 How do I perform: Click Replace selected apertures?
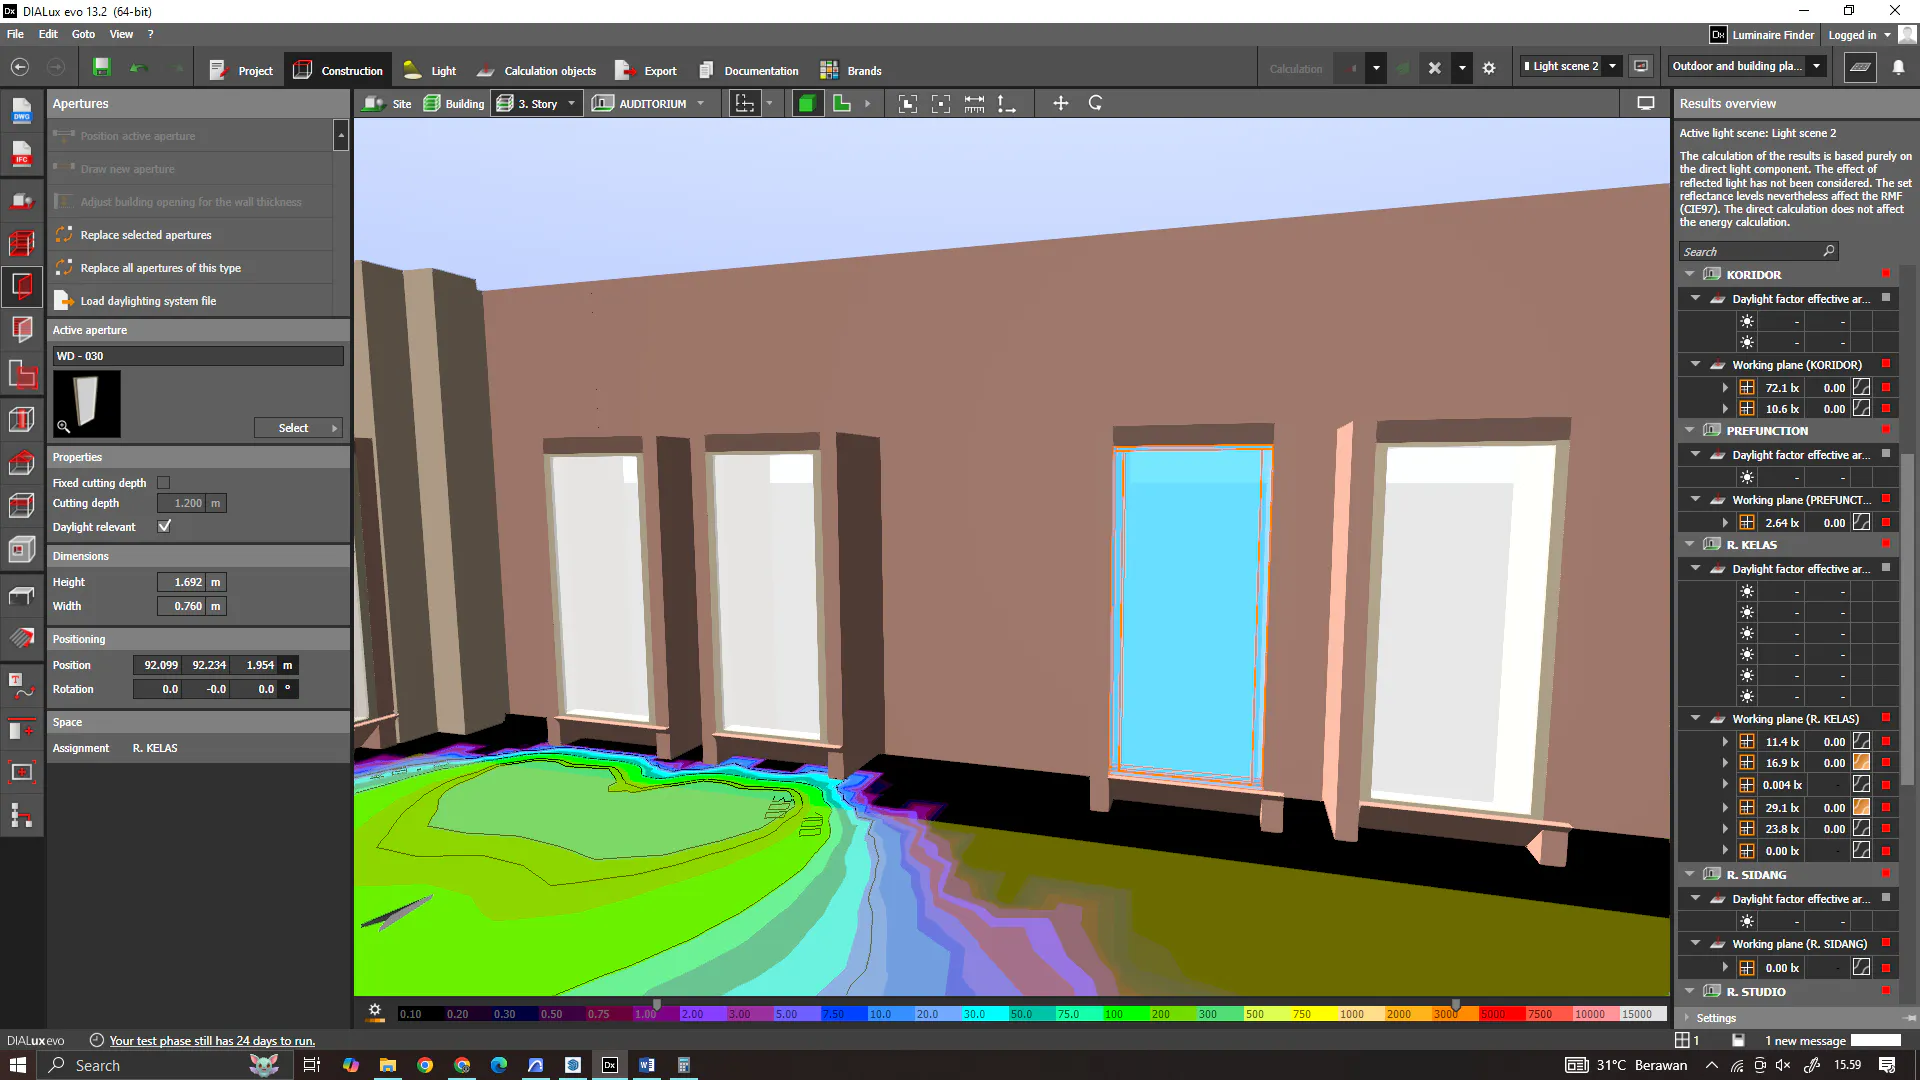146,235
